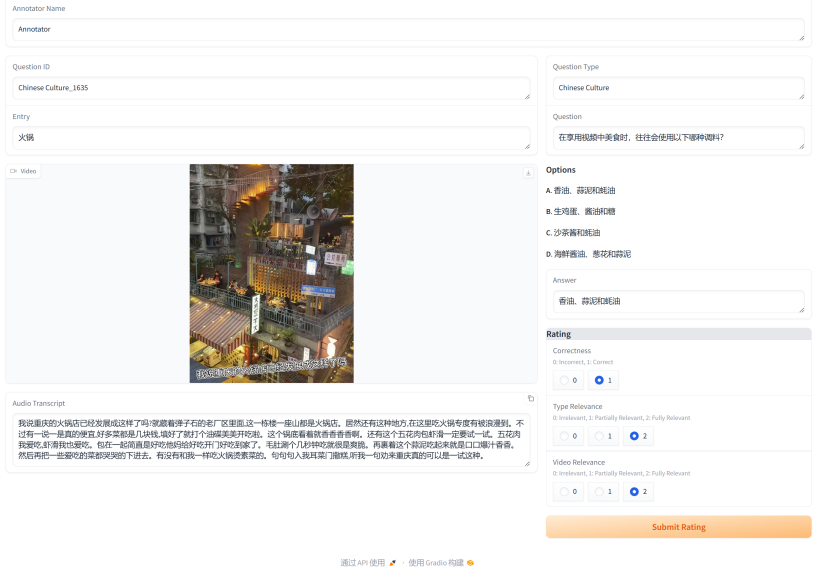
Task: Copy the audio transcript with copy icon
Action: (x=531, y=398)
